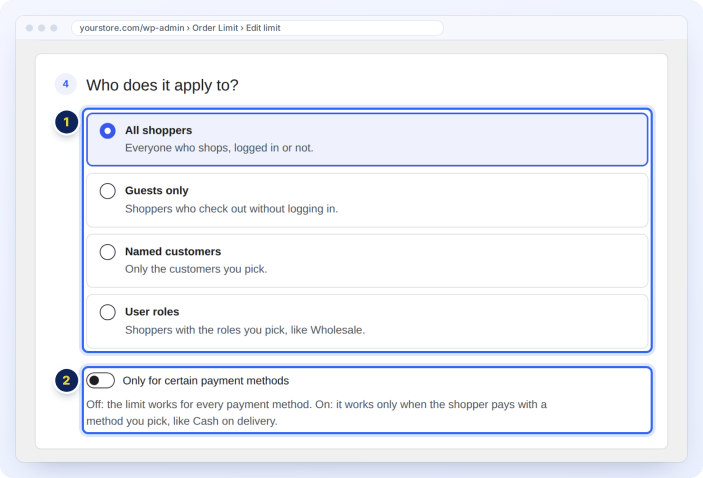The image size is (703, 478).
Task: Click the 'Only for certain payment methods' label
Action: point(206,381)
